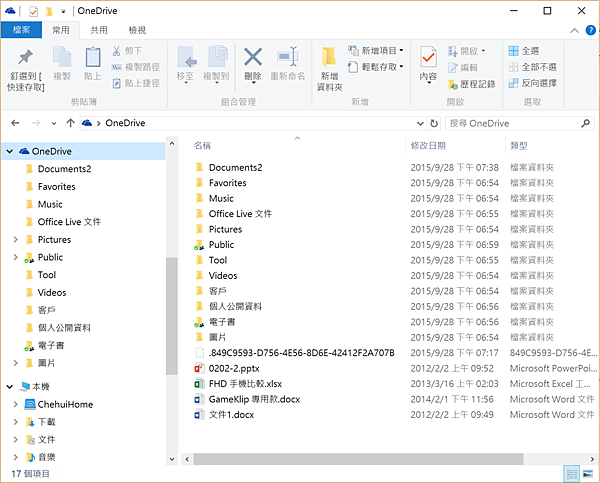Image resolution: width=600 pixels, height=483 pixels.
Task: Open the 檔案 (File) menu tab
Action: point(21,30)
